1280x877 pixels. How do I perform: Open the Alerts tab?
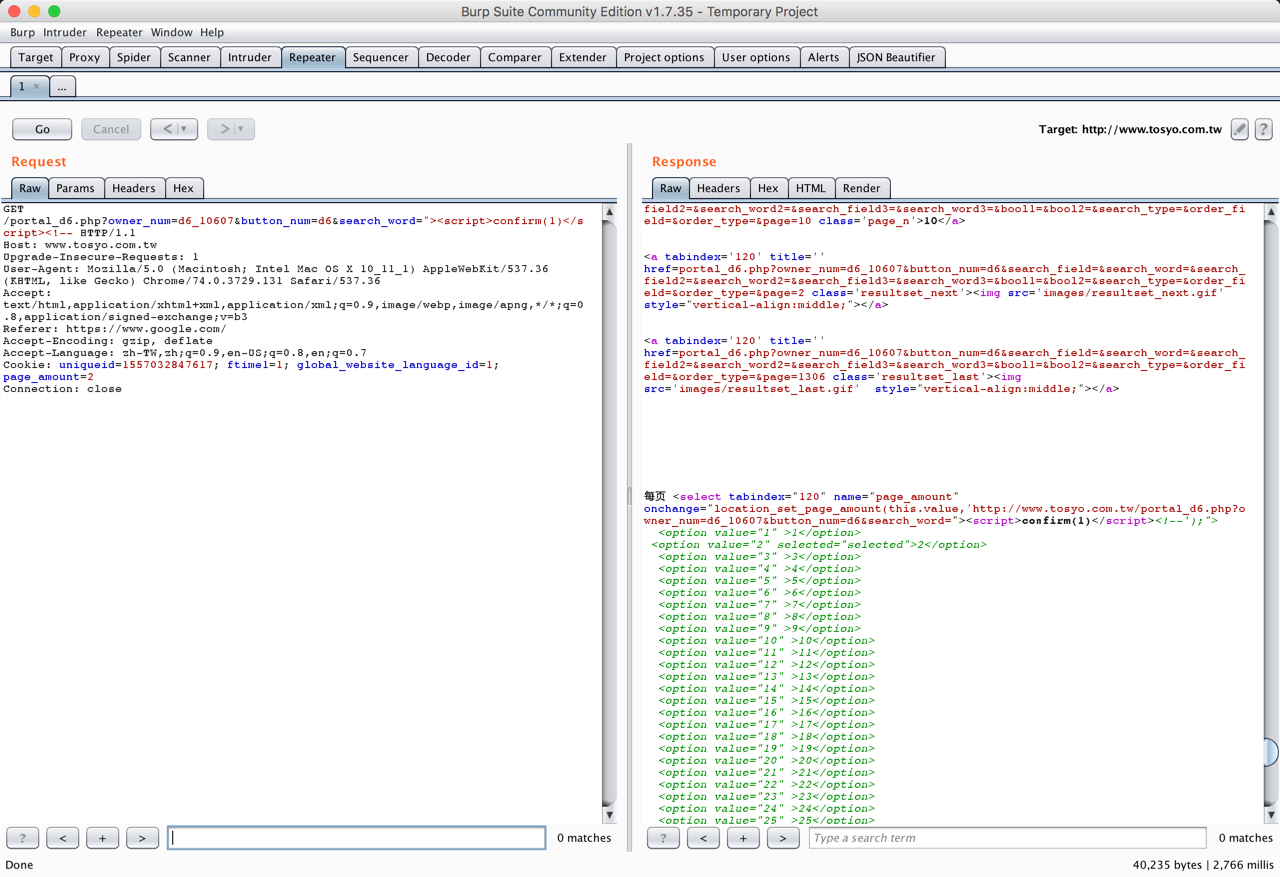(823, 57)
